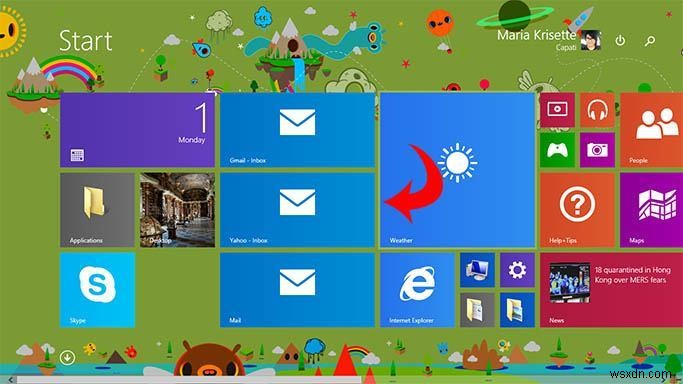This screenshot has width=683, height=384.
Task: Open the Weather tile
Action: [457, 170]
